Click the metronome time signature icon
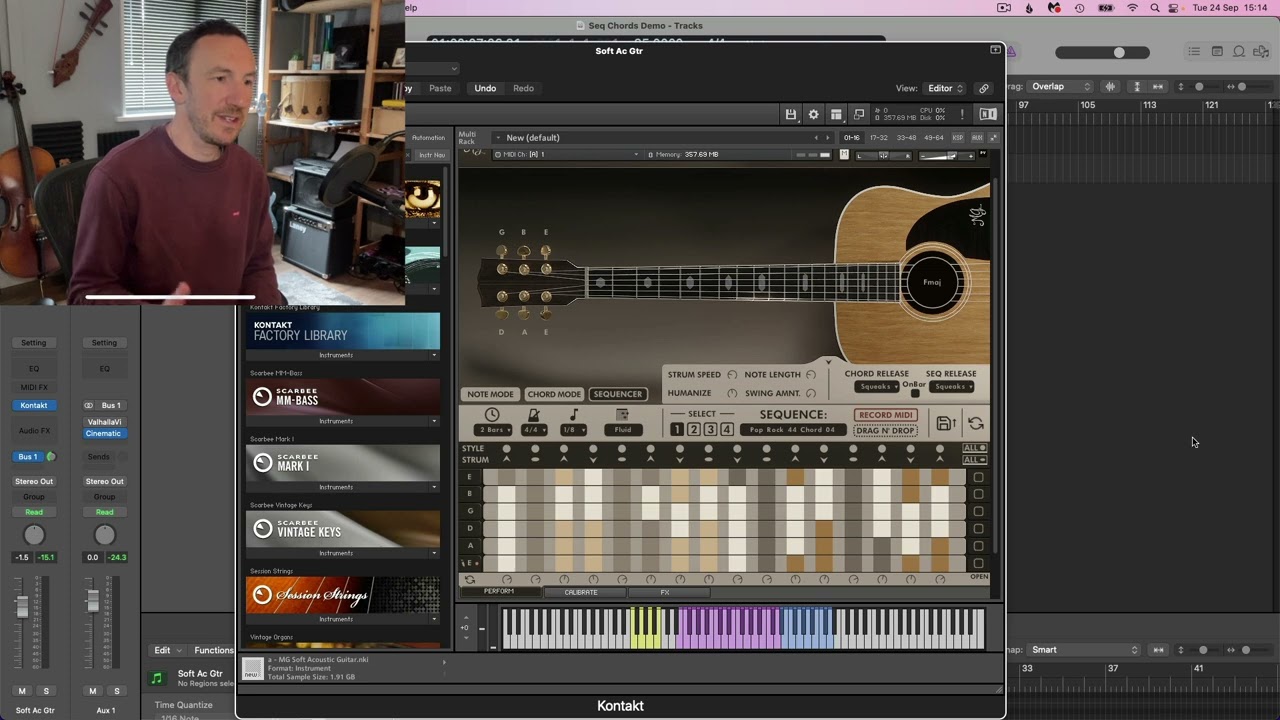Image resolution: width=1280 pixels, height=720 pixels. tap(534, 415)
